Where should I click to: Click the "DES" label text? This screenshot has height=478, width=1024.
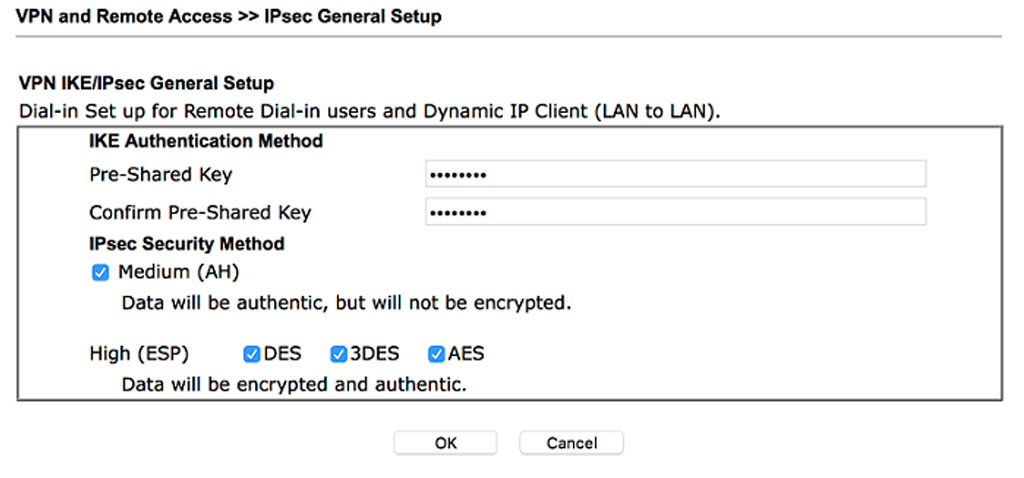[282, 353]
